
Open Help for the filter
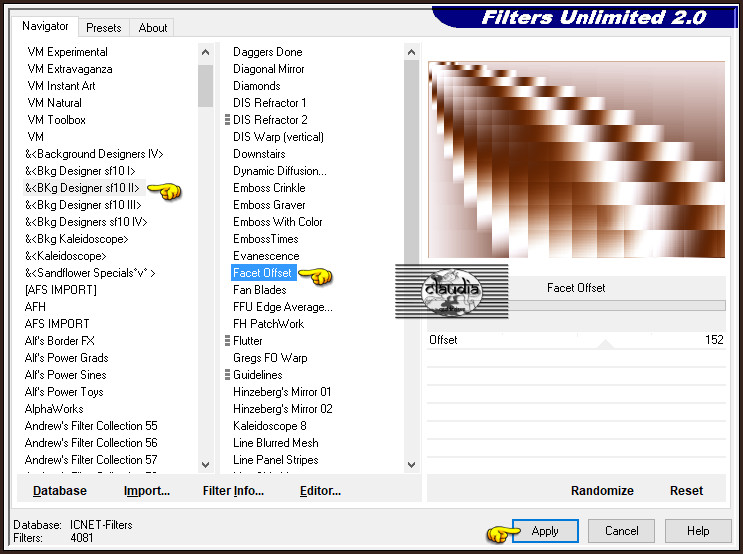(x=698, y=531)
